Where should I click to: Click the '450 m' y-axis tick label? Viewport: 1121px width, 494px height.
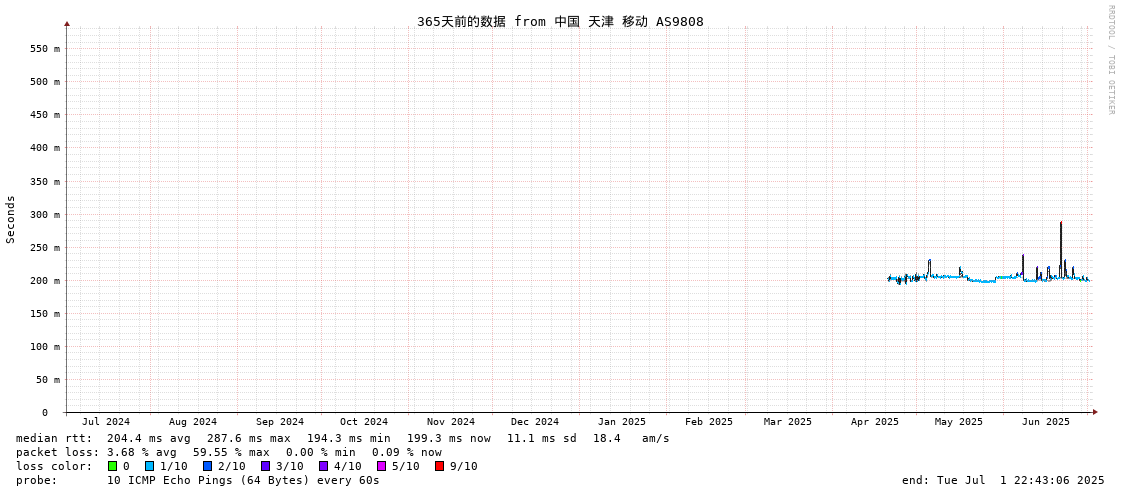(46, 114)
